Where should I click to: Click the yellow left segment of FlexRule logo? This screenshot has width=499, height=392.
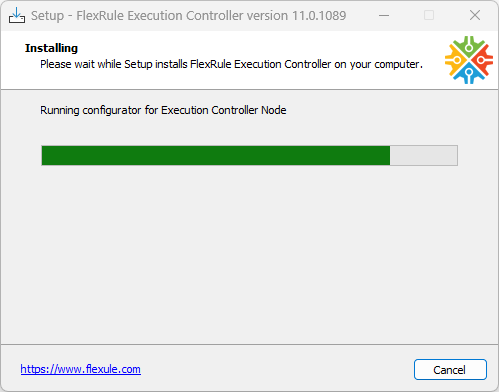[454, 60]
